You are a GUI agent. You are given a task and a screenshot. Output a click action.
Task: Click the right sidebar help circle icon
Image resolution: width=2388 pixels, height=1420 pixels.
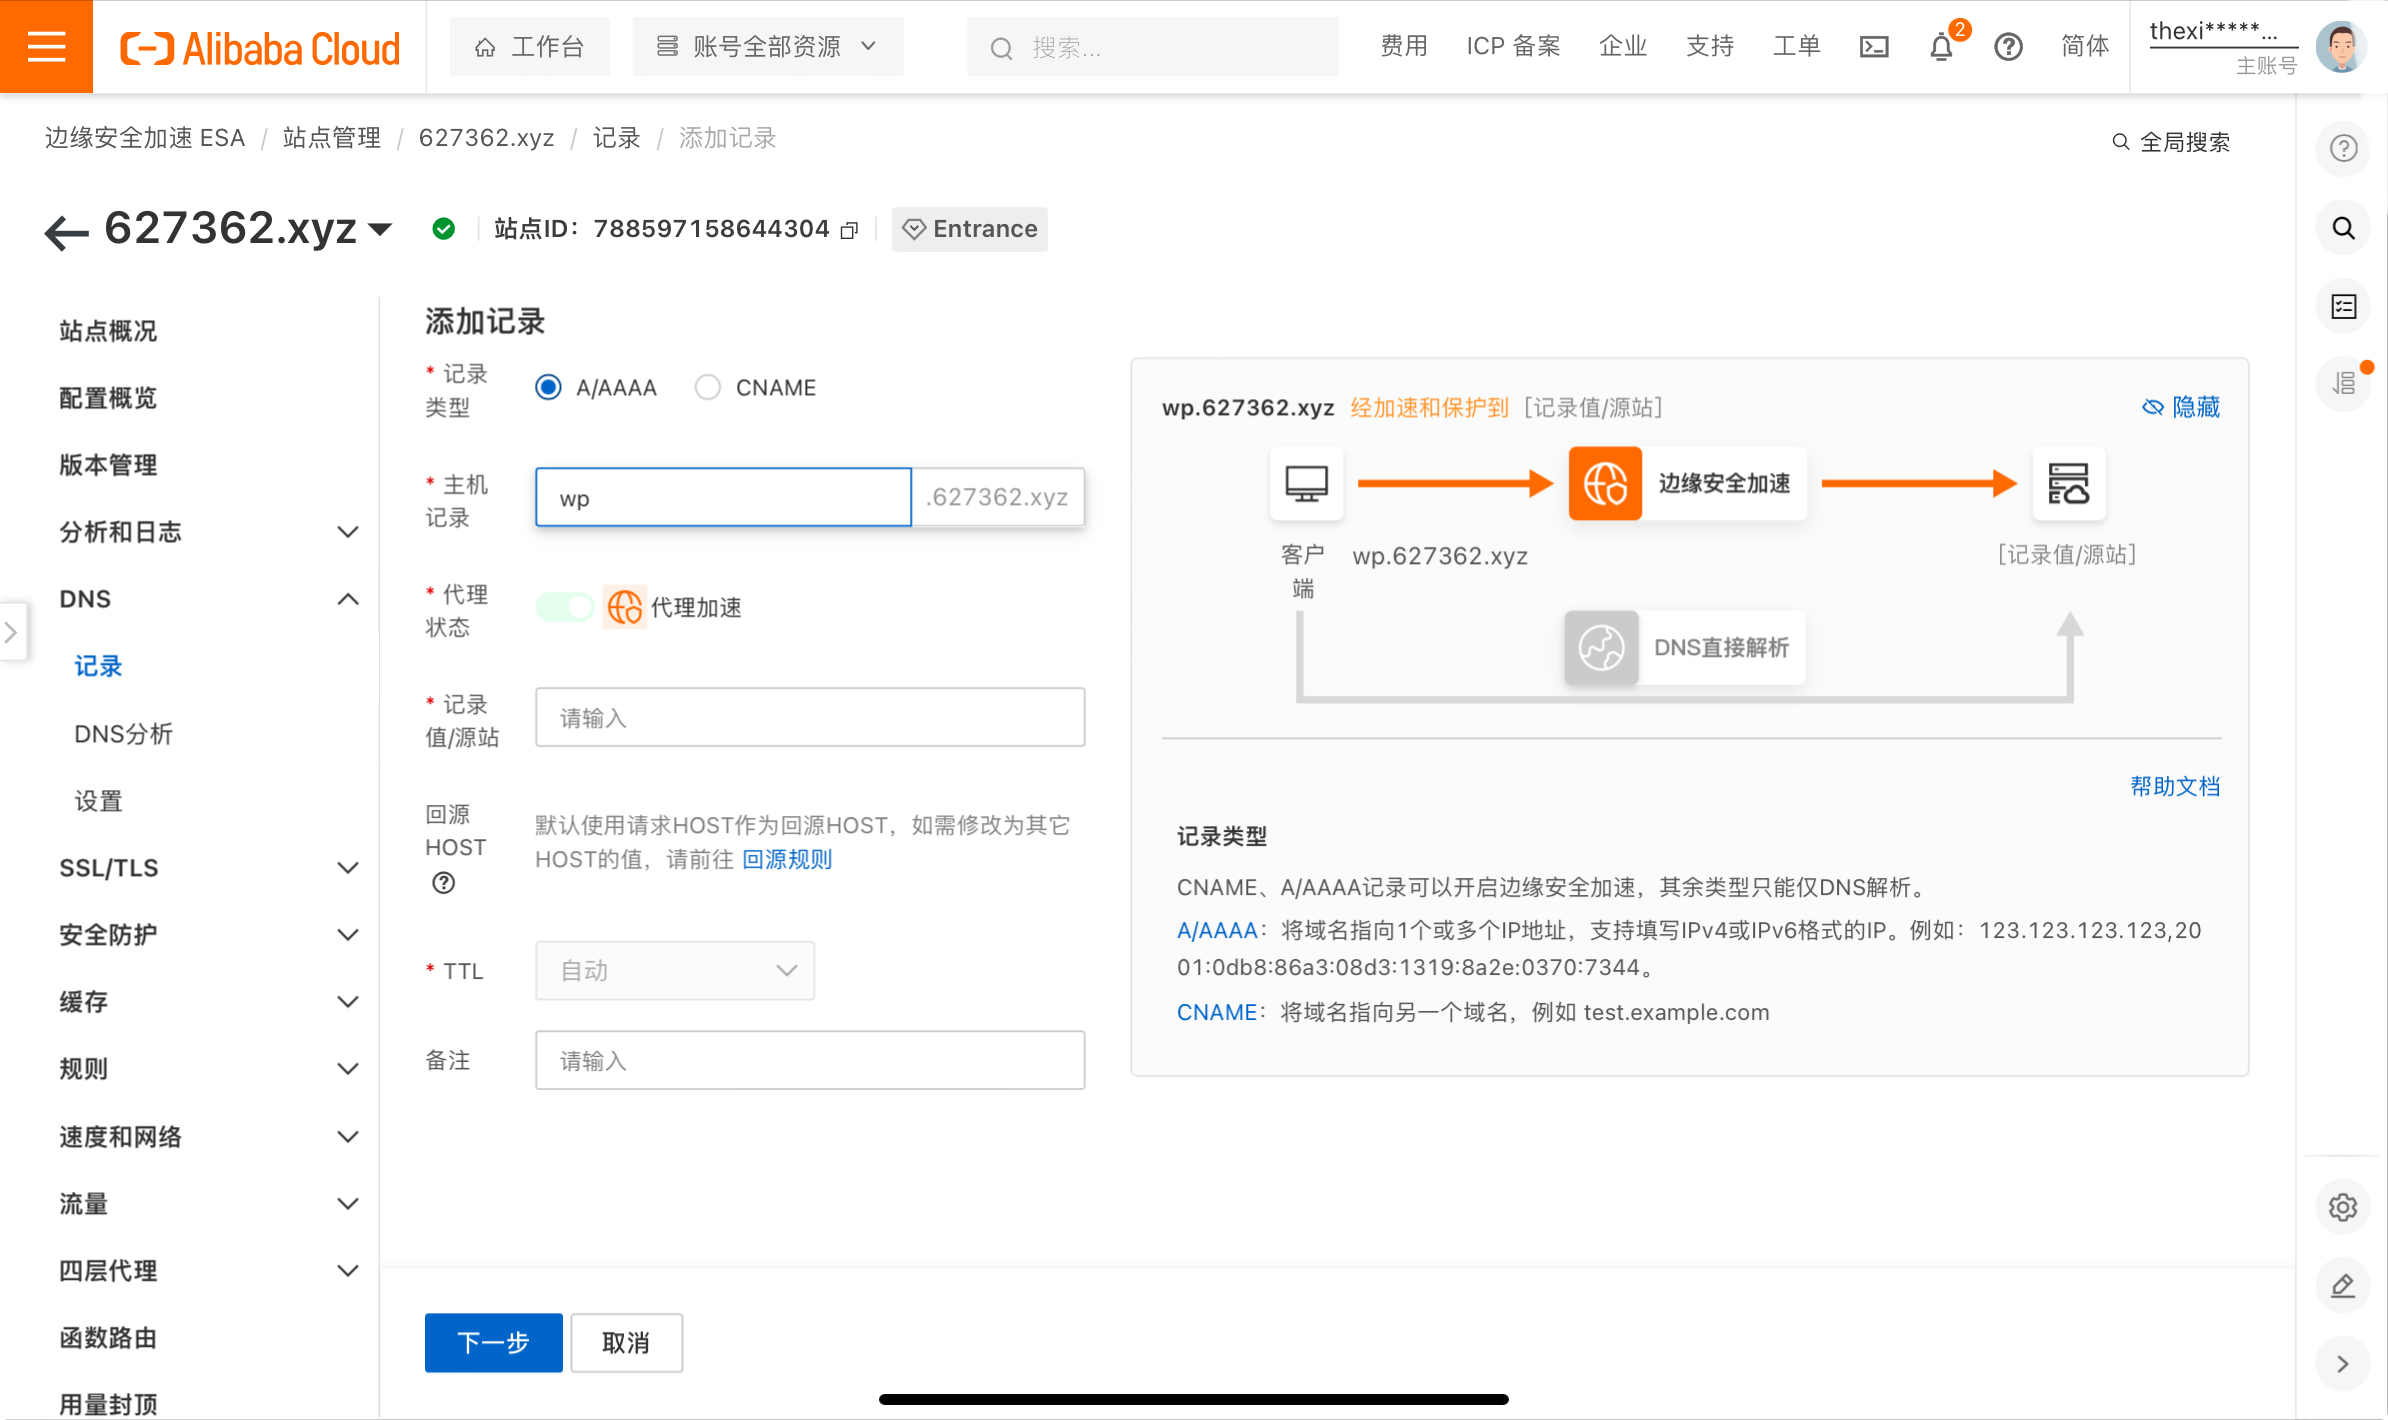pyautogui.click(x=2343, y=149)
